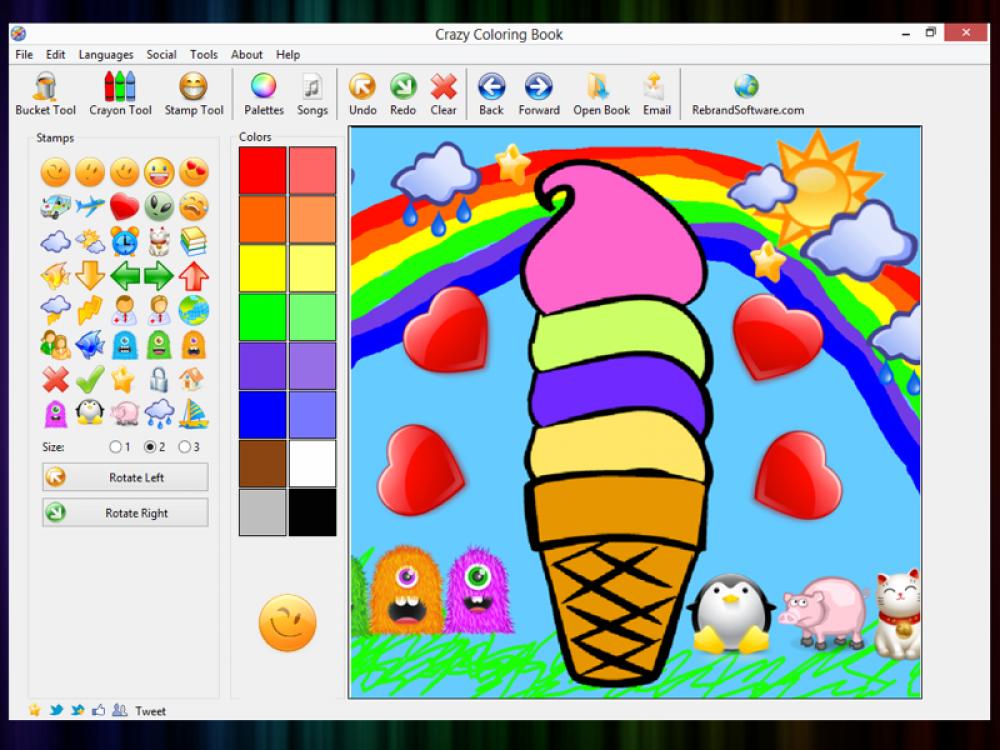The width and height of the screenshot is (1000, 750).
Task: Click the Tweet link at the bottom
Action: (150, 712)
